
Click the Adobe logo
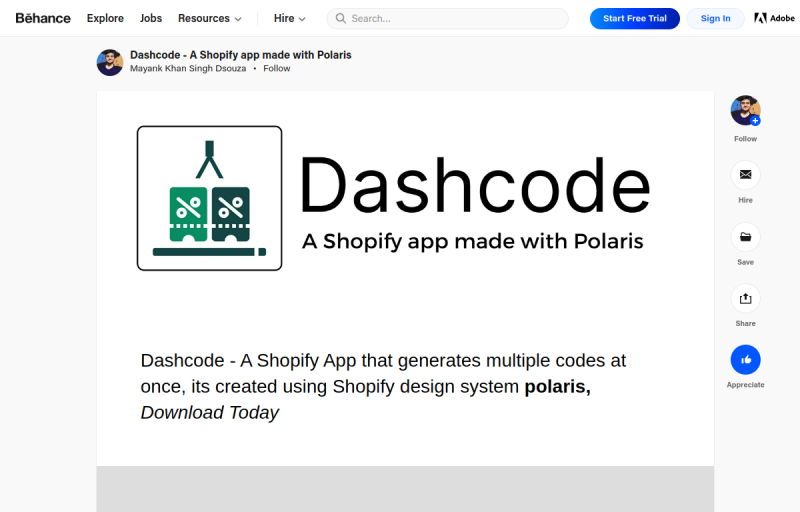click(774, 18)
